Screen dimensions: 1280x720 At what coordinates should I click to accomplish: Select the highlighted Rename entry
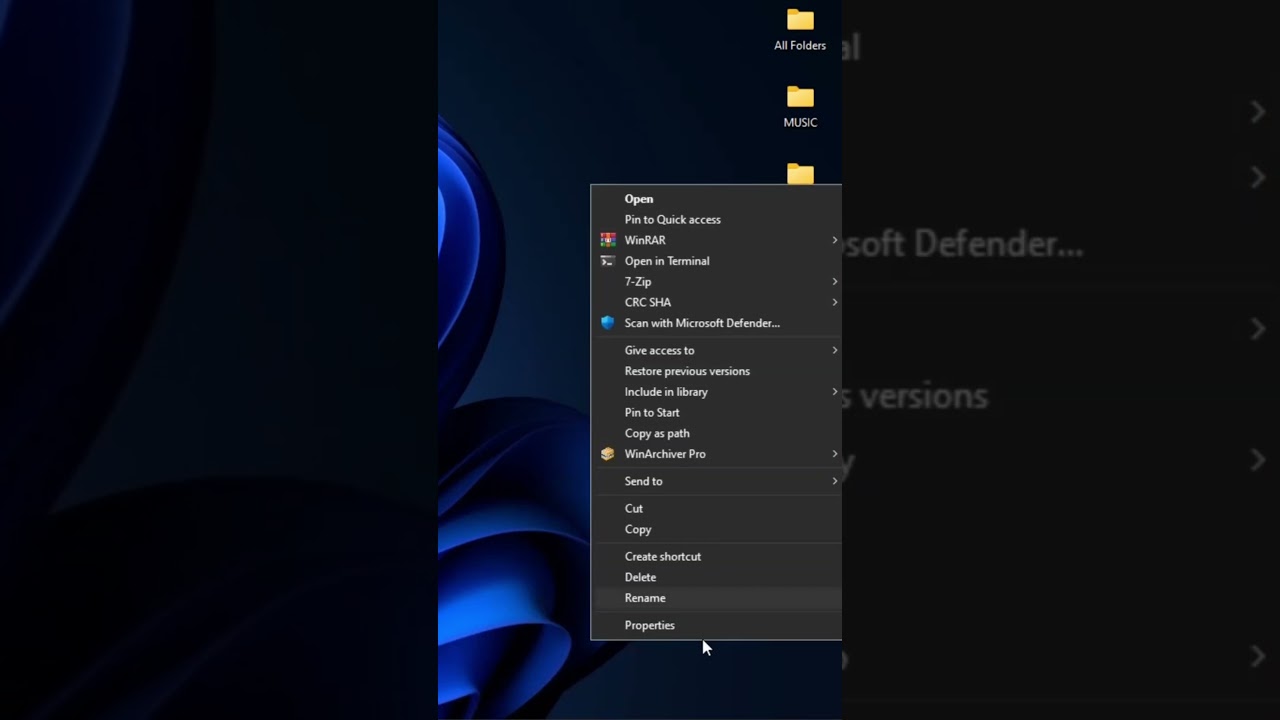tap(716, 598)
